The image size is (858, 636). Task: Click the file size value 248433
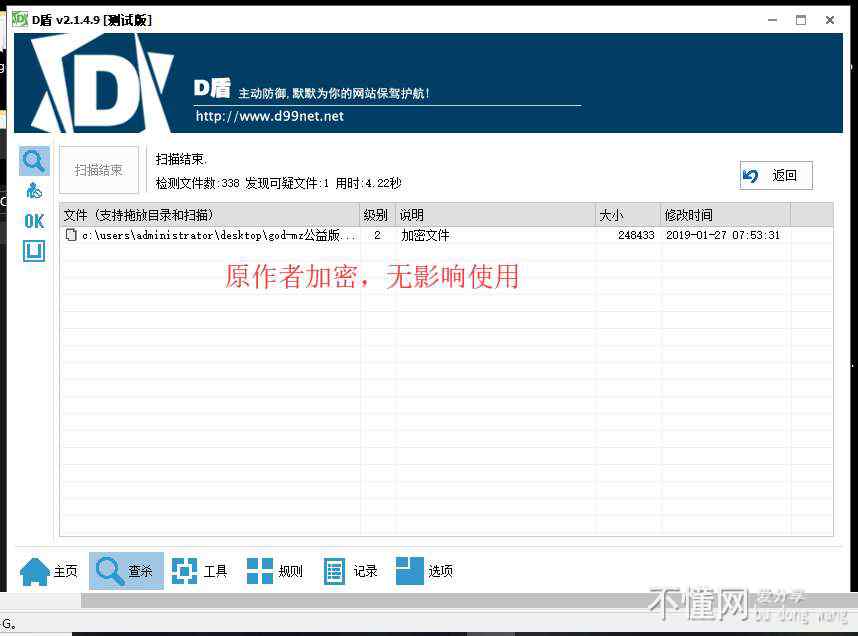click(x=636, y=235)
